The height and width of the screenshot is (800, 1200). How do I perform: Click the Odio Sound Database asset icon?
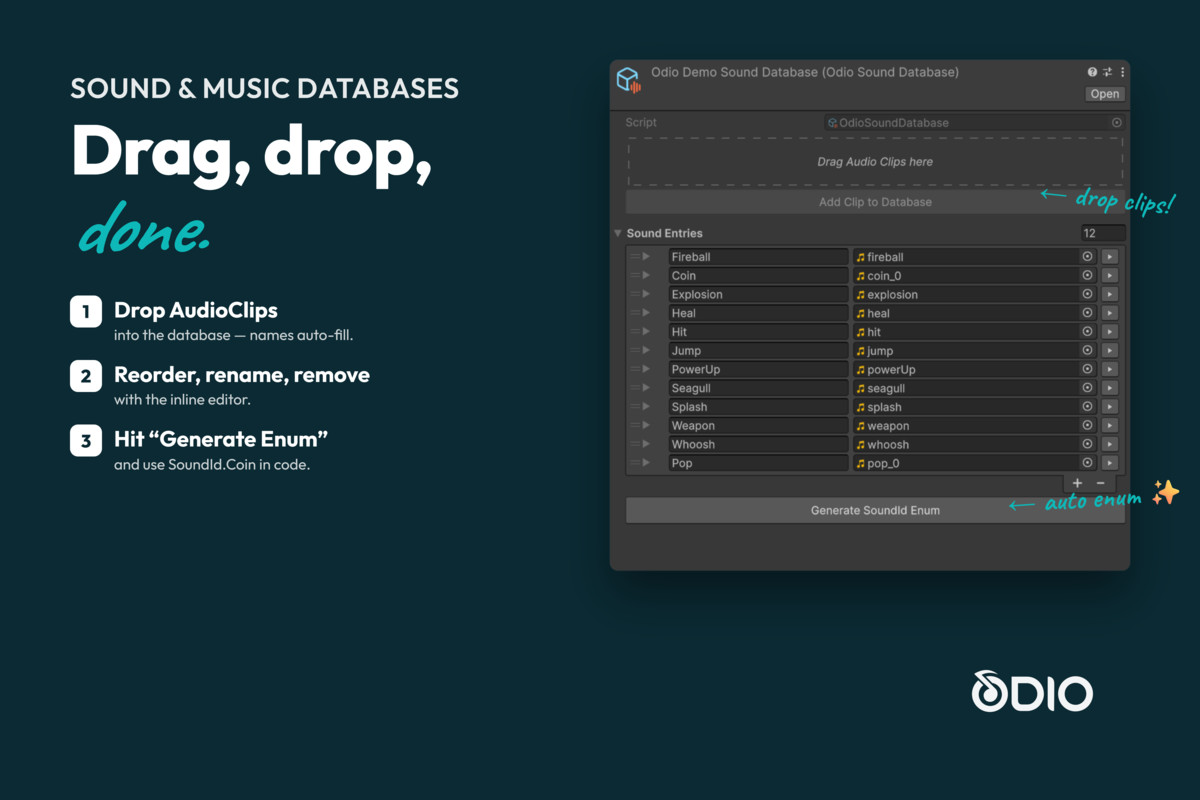pos(628,80)
